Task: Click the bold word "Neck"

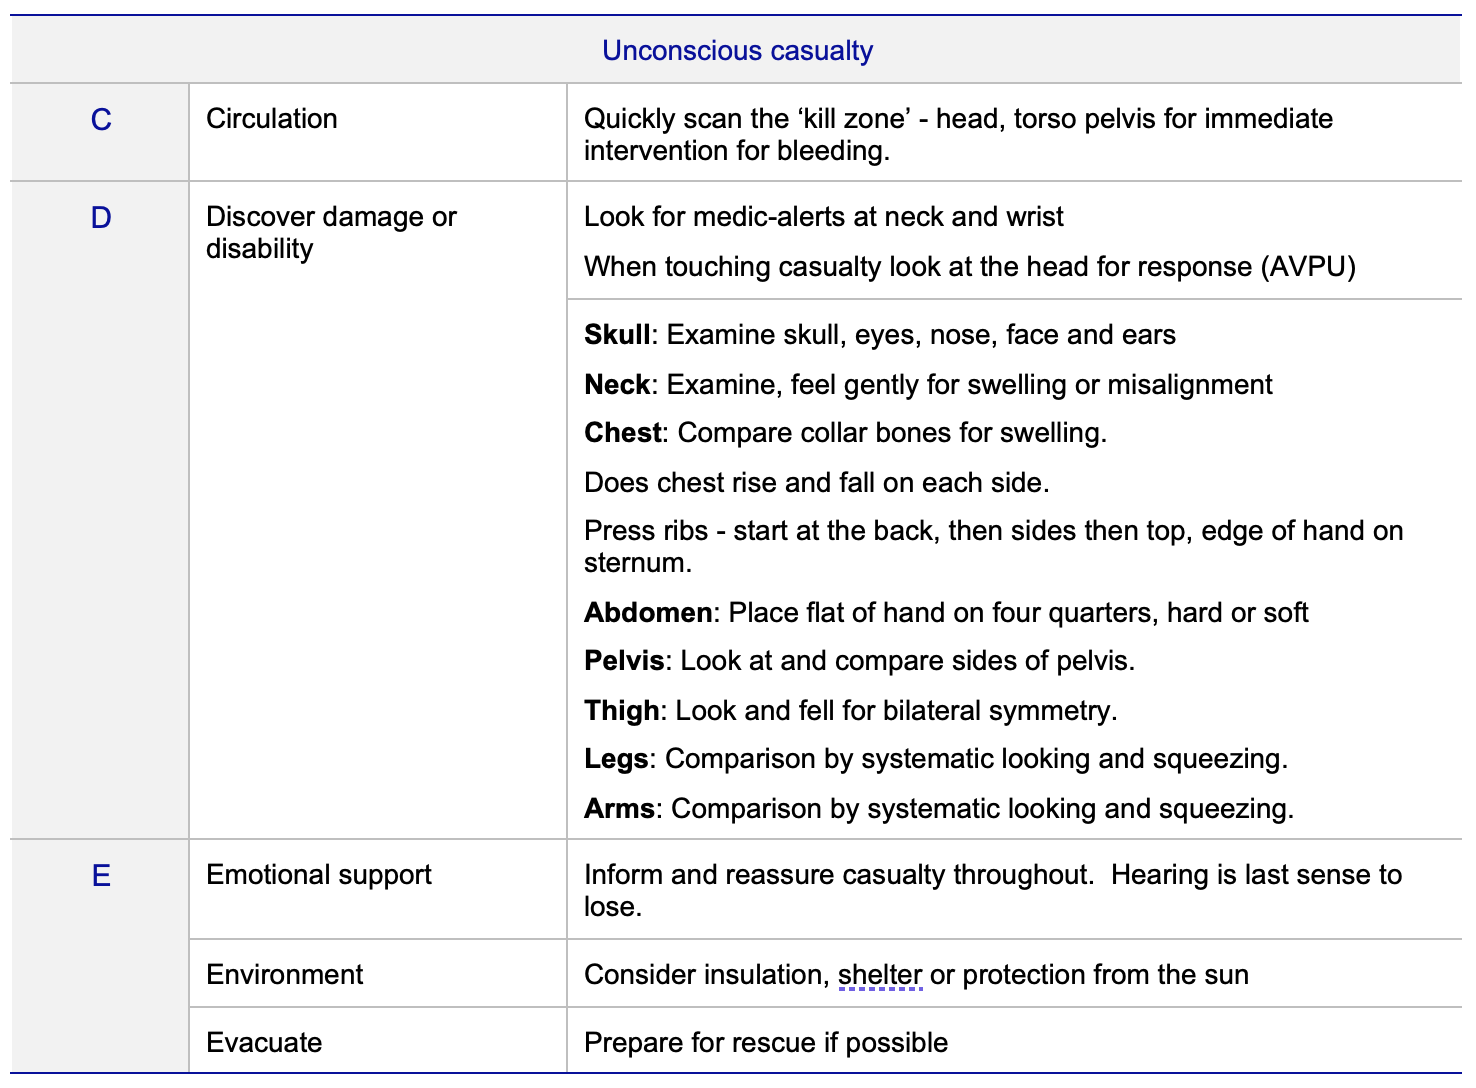Action: [616, 385]
